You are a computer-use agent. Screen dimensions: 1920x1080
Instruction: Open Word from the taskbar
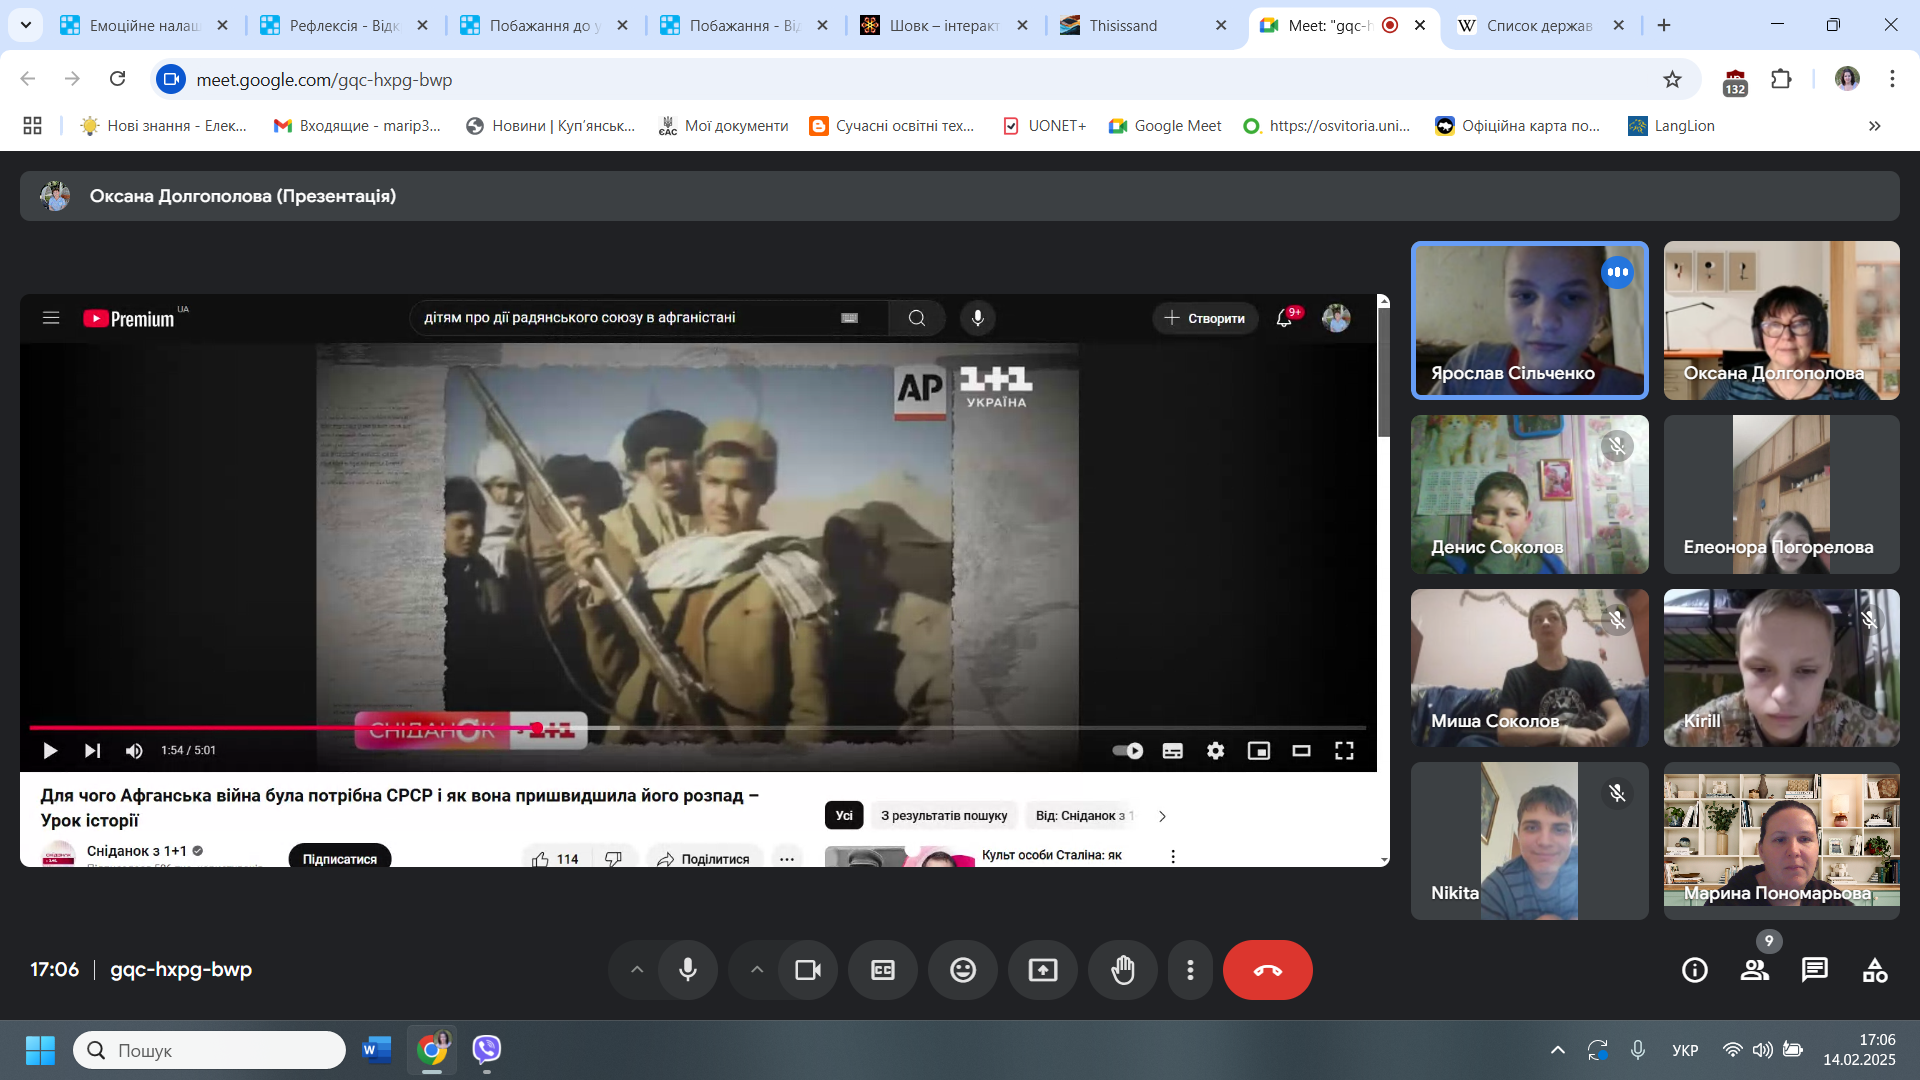pyautogui.click(x=376, y=1050)
